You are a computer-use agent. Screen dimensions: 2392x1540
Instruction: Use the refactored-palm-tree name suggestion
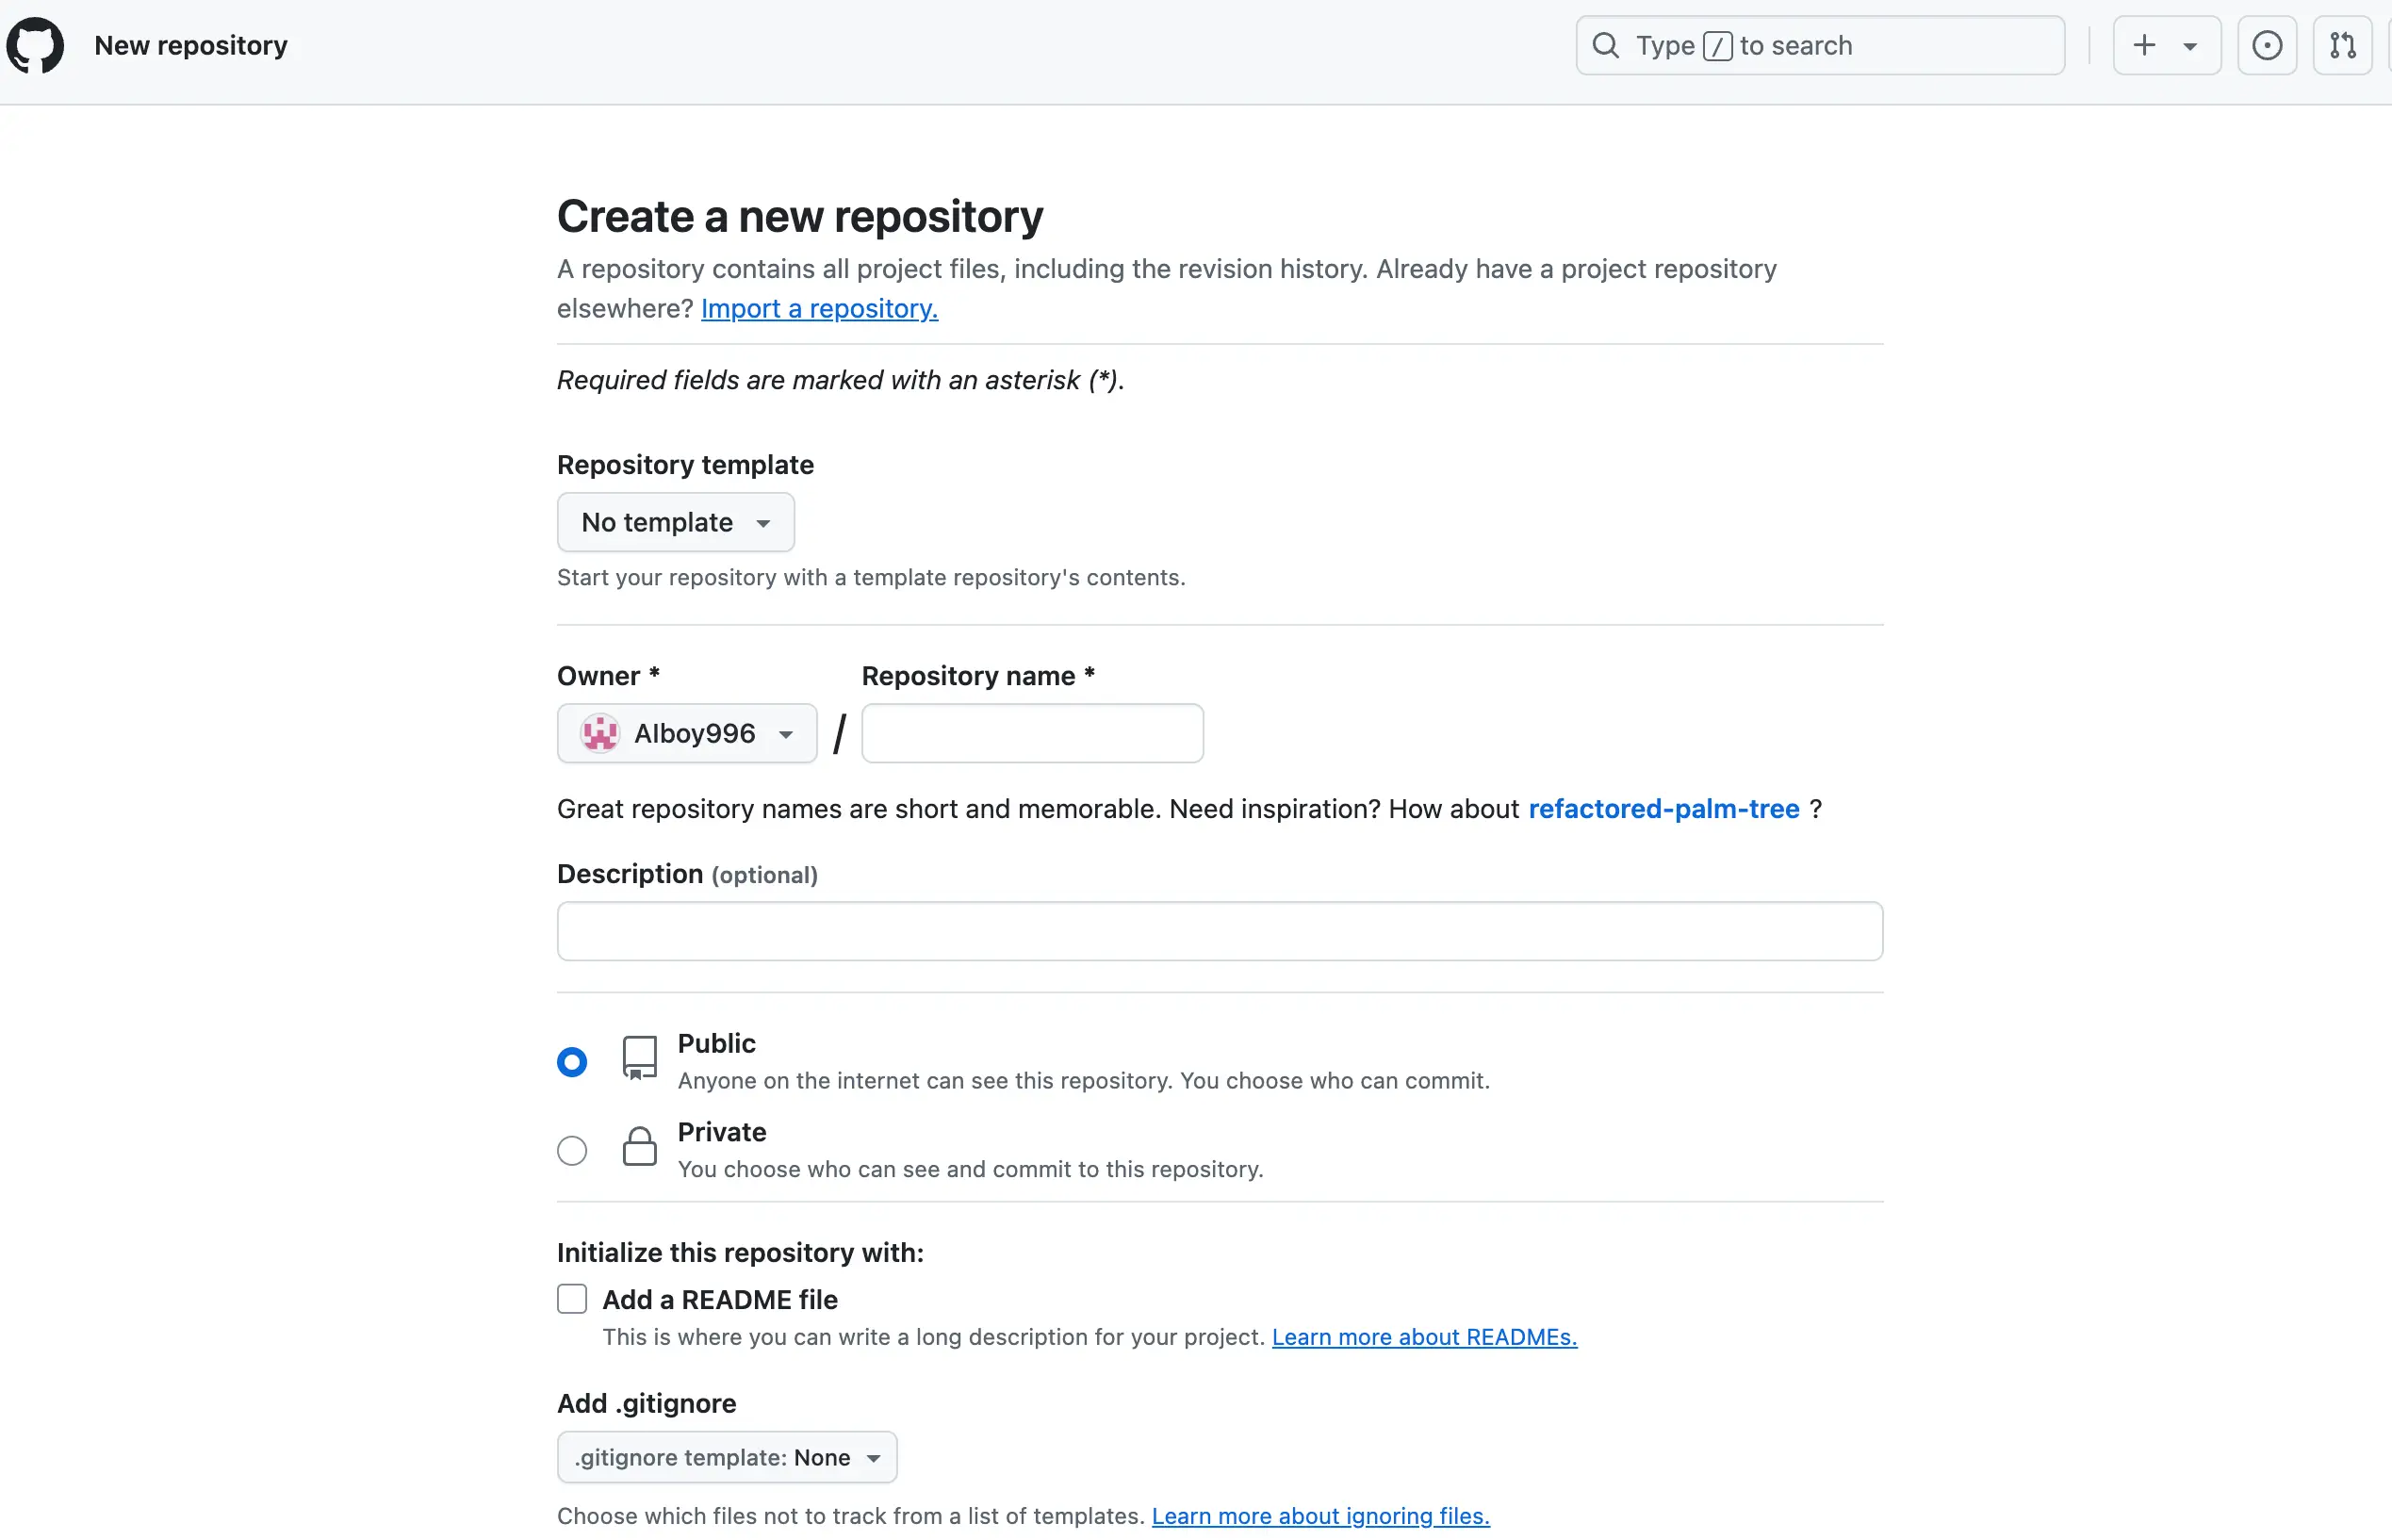(1663, 809)
